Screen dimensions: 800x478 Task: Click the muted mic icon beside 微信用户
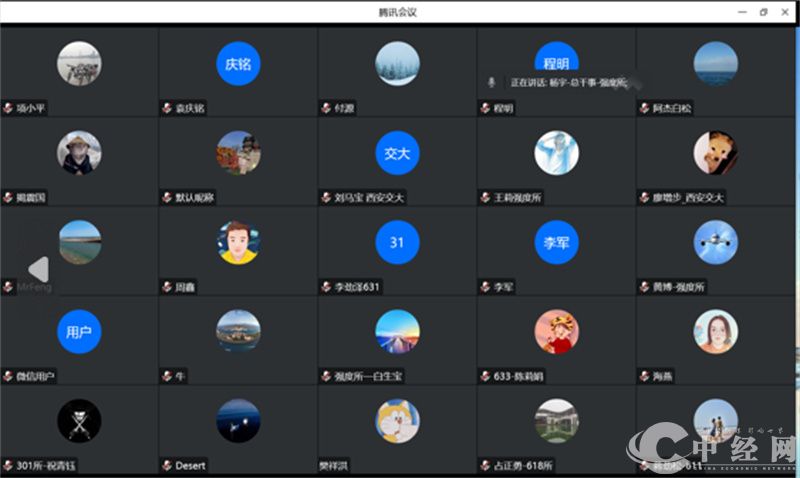coord(7,377)
